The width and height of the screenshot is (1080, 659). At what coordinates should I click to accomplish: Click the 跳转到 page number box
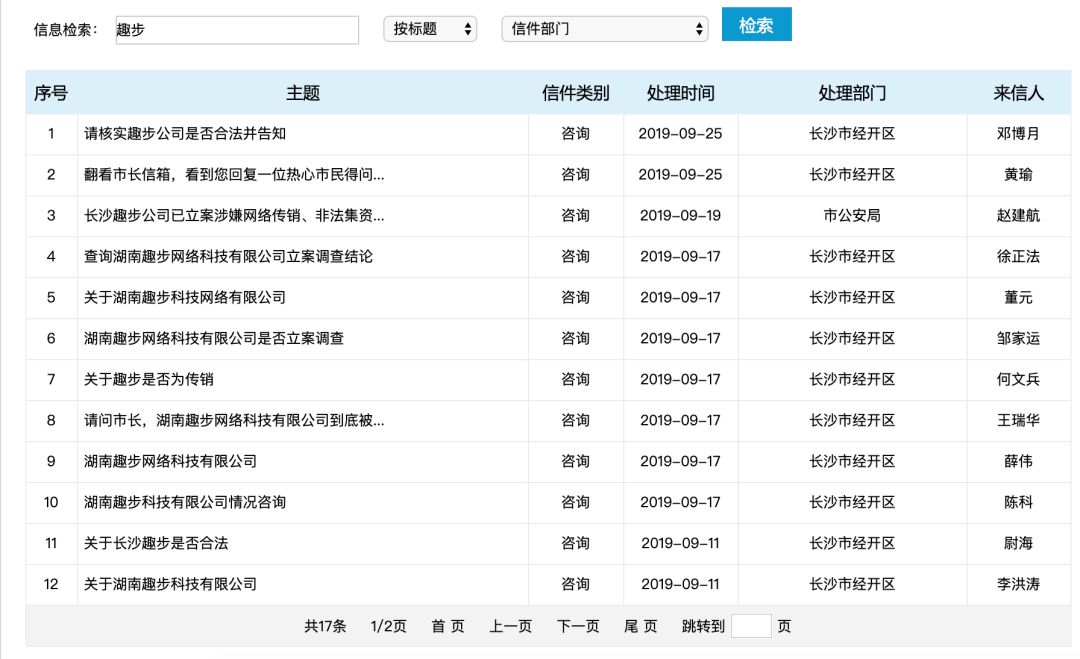[x=751, y=627]
